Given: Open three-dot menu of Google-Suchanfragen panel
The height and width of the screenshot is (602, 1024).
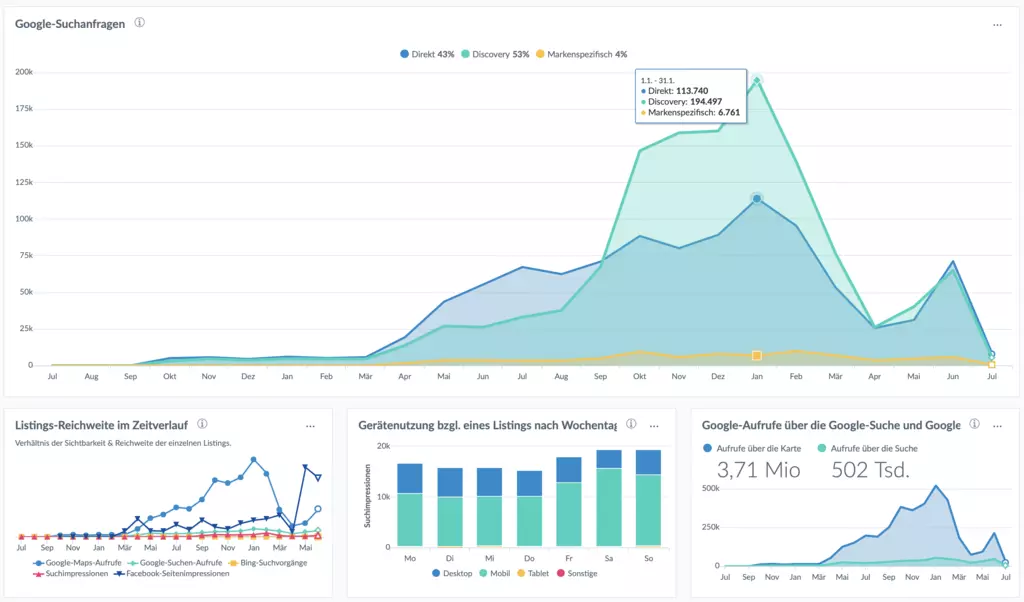Looking at the screenshot, I should point(997,24).
